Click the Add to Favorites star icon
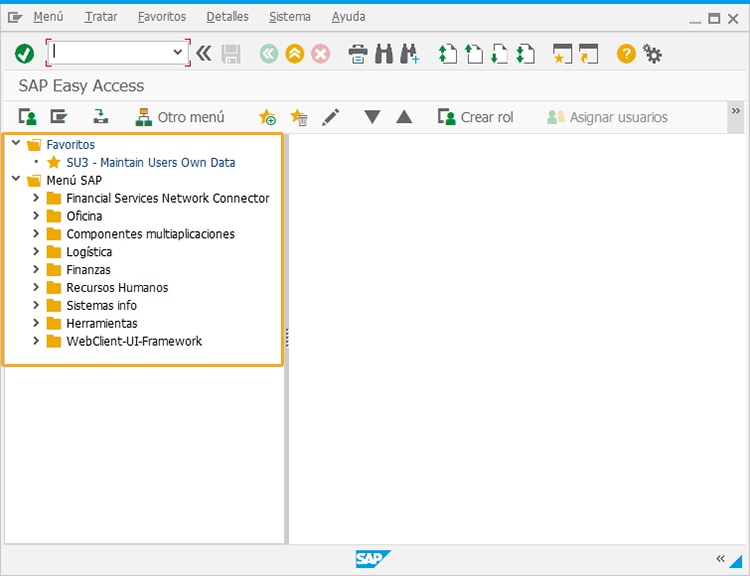 [267, 117]
